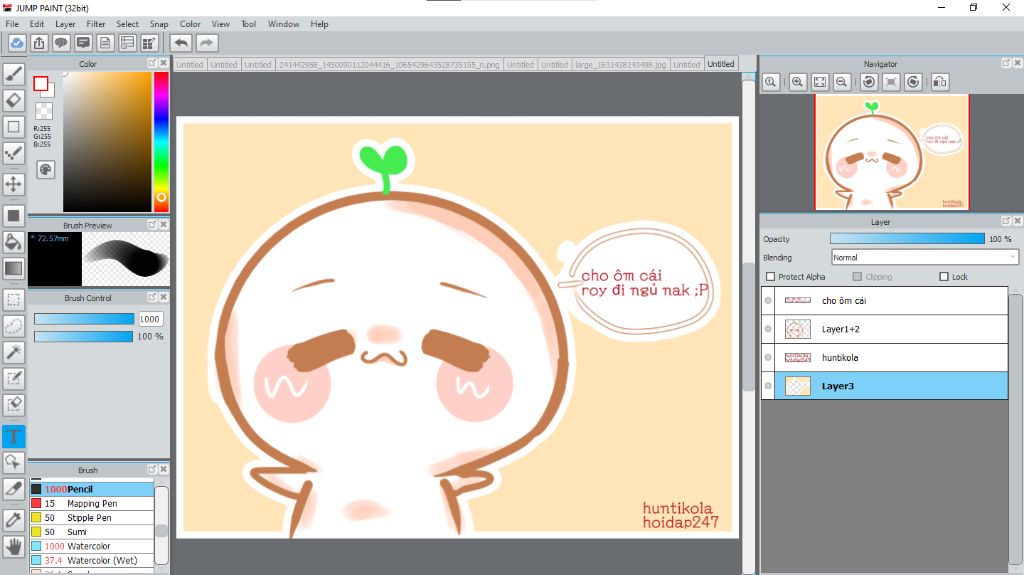
Task: Select the Gradient tool
Action: pyautogui.click(x=14, y=268)
